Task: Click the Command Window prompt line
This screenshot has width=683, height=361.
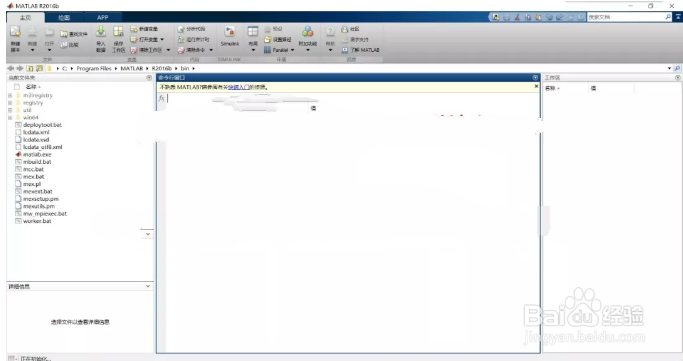Action: click(353, 98)
